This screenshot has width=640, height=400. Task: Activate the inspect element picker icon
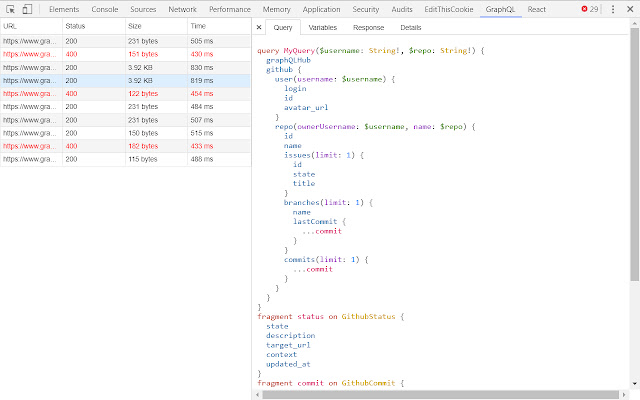pyautogui.click(x=9, y=9)
